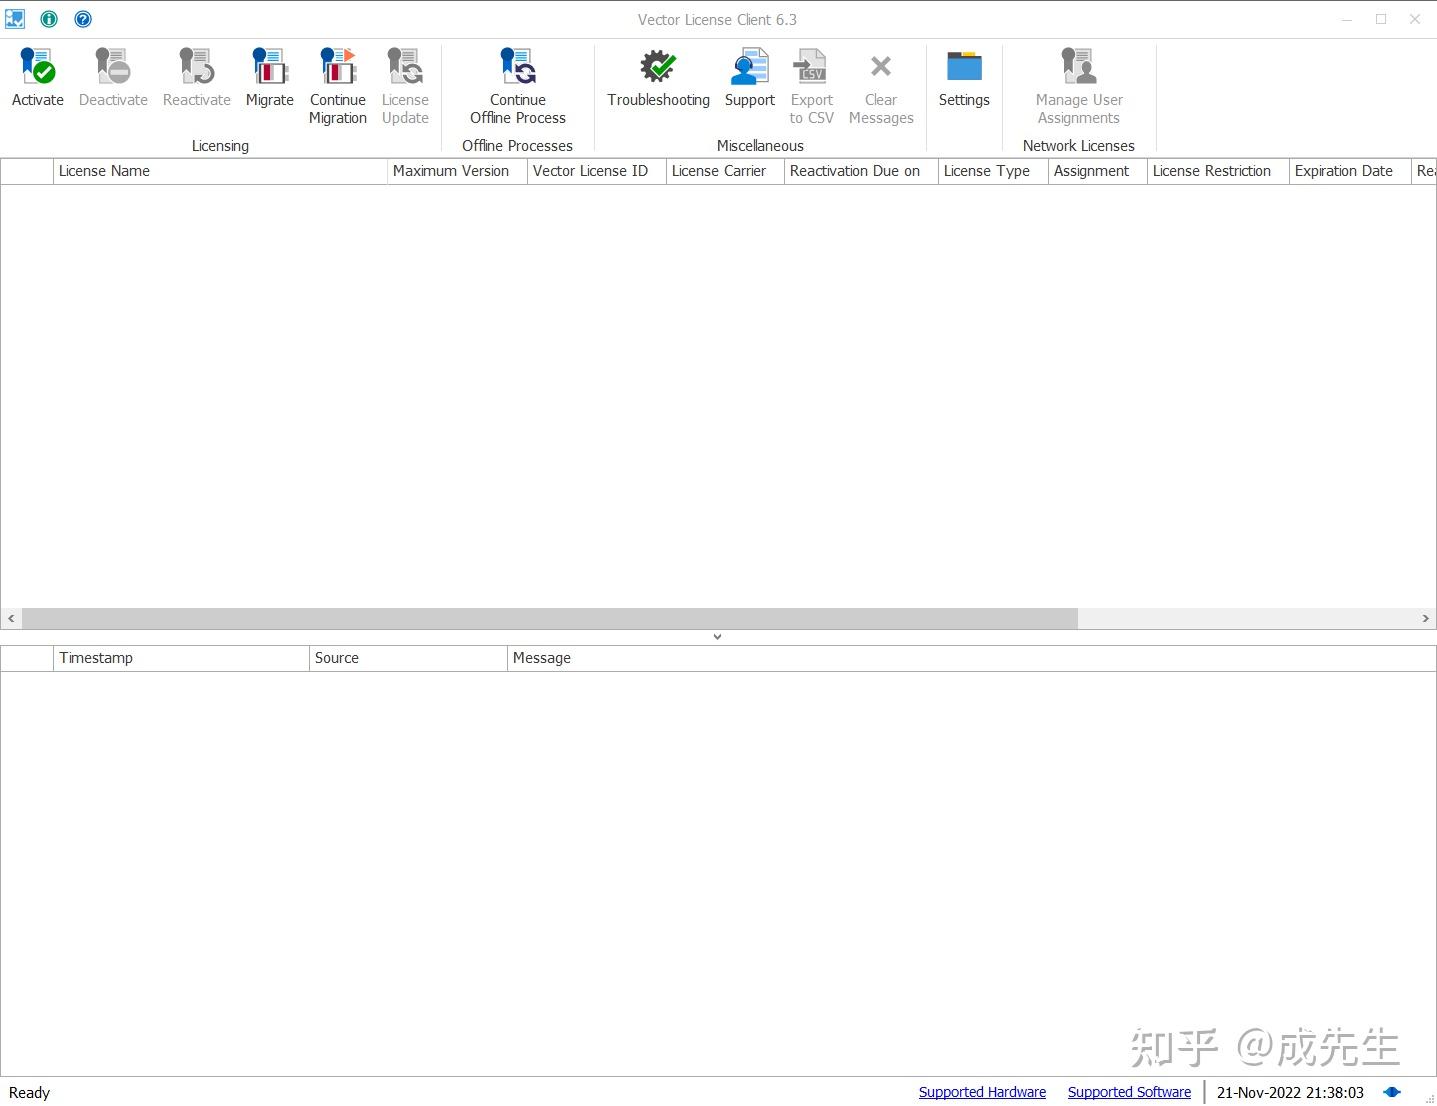Image resolution: width=1437 pixels, height=1106 pixels.
Task: Sort messages by Source column
Action: click(408, 658)
